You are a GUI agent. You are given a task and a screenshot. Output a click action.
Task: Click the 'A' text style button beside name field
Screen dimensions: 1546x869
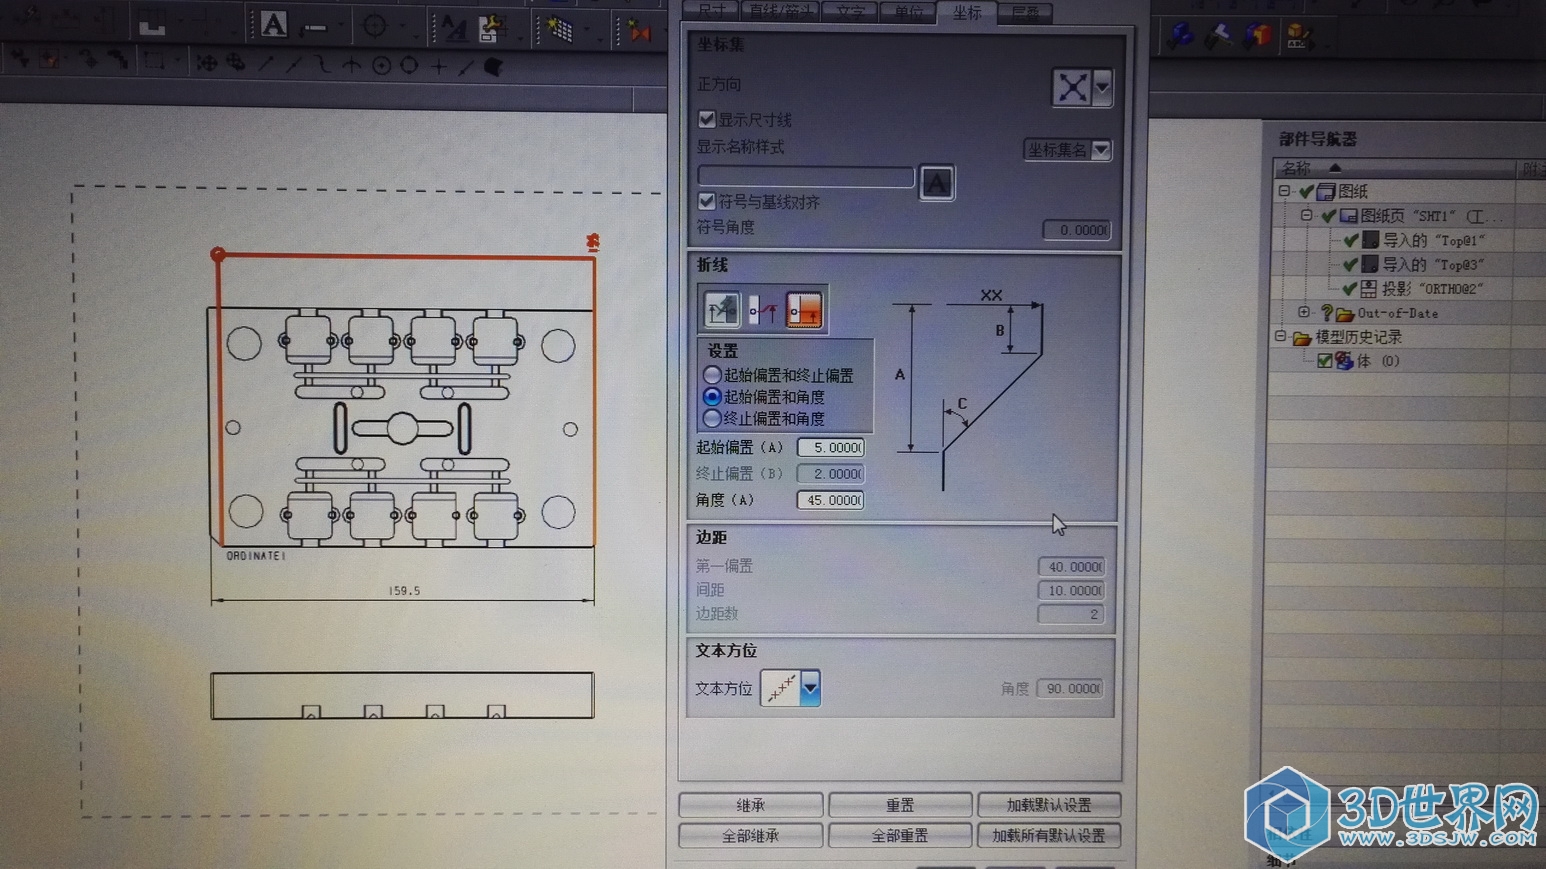click(936, 182)
